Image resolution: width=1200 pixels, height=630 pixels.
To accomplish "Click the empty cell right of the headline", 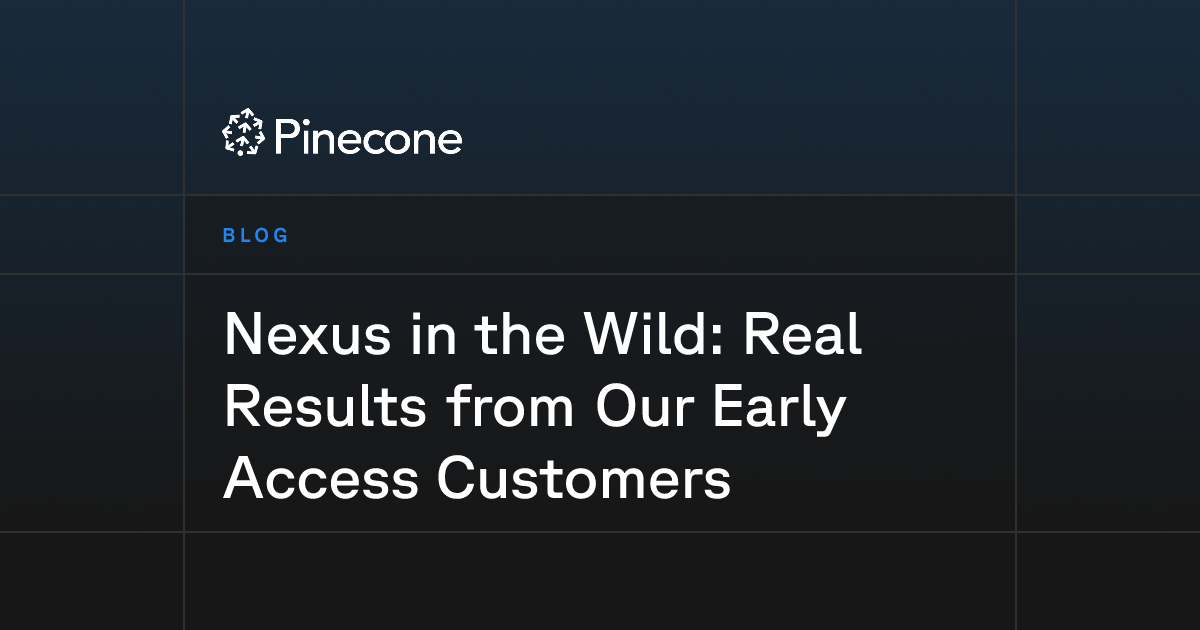I will [x=1108, y=403].
